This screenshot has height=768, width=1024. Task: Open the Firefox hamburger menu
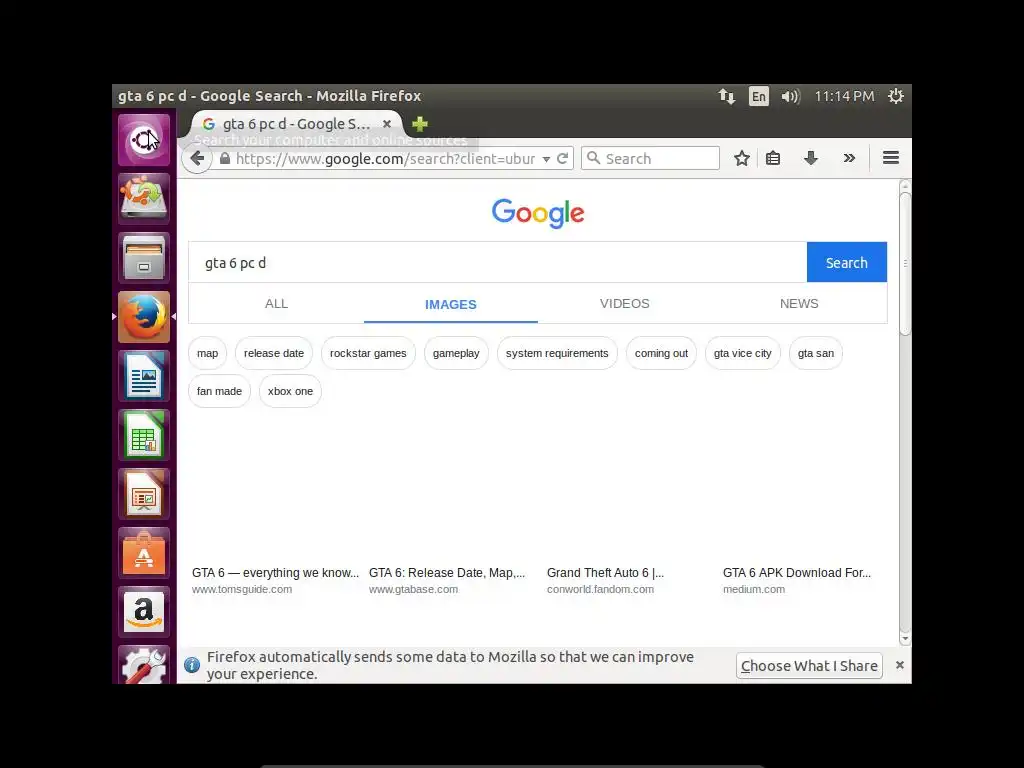tap(891, 158)
